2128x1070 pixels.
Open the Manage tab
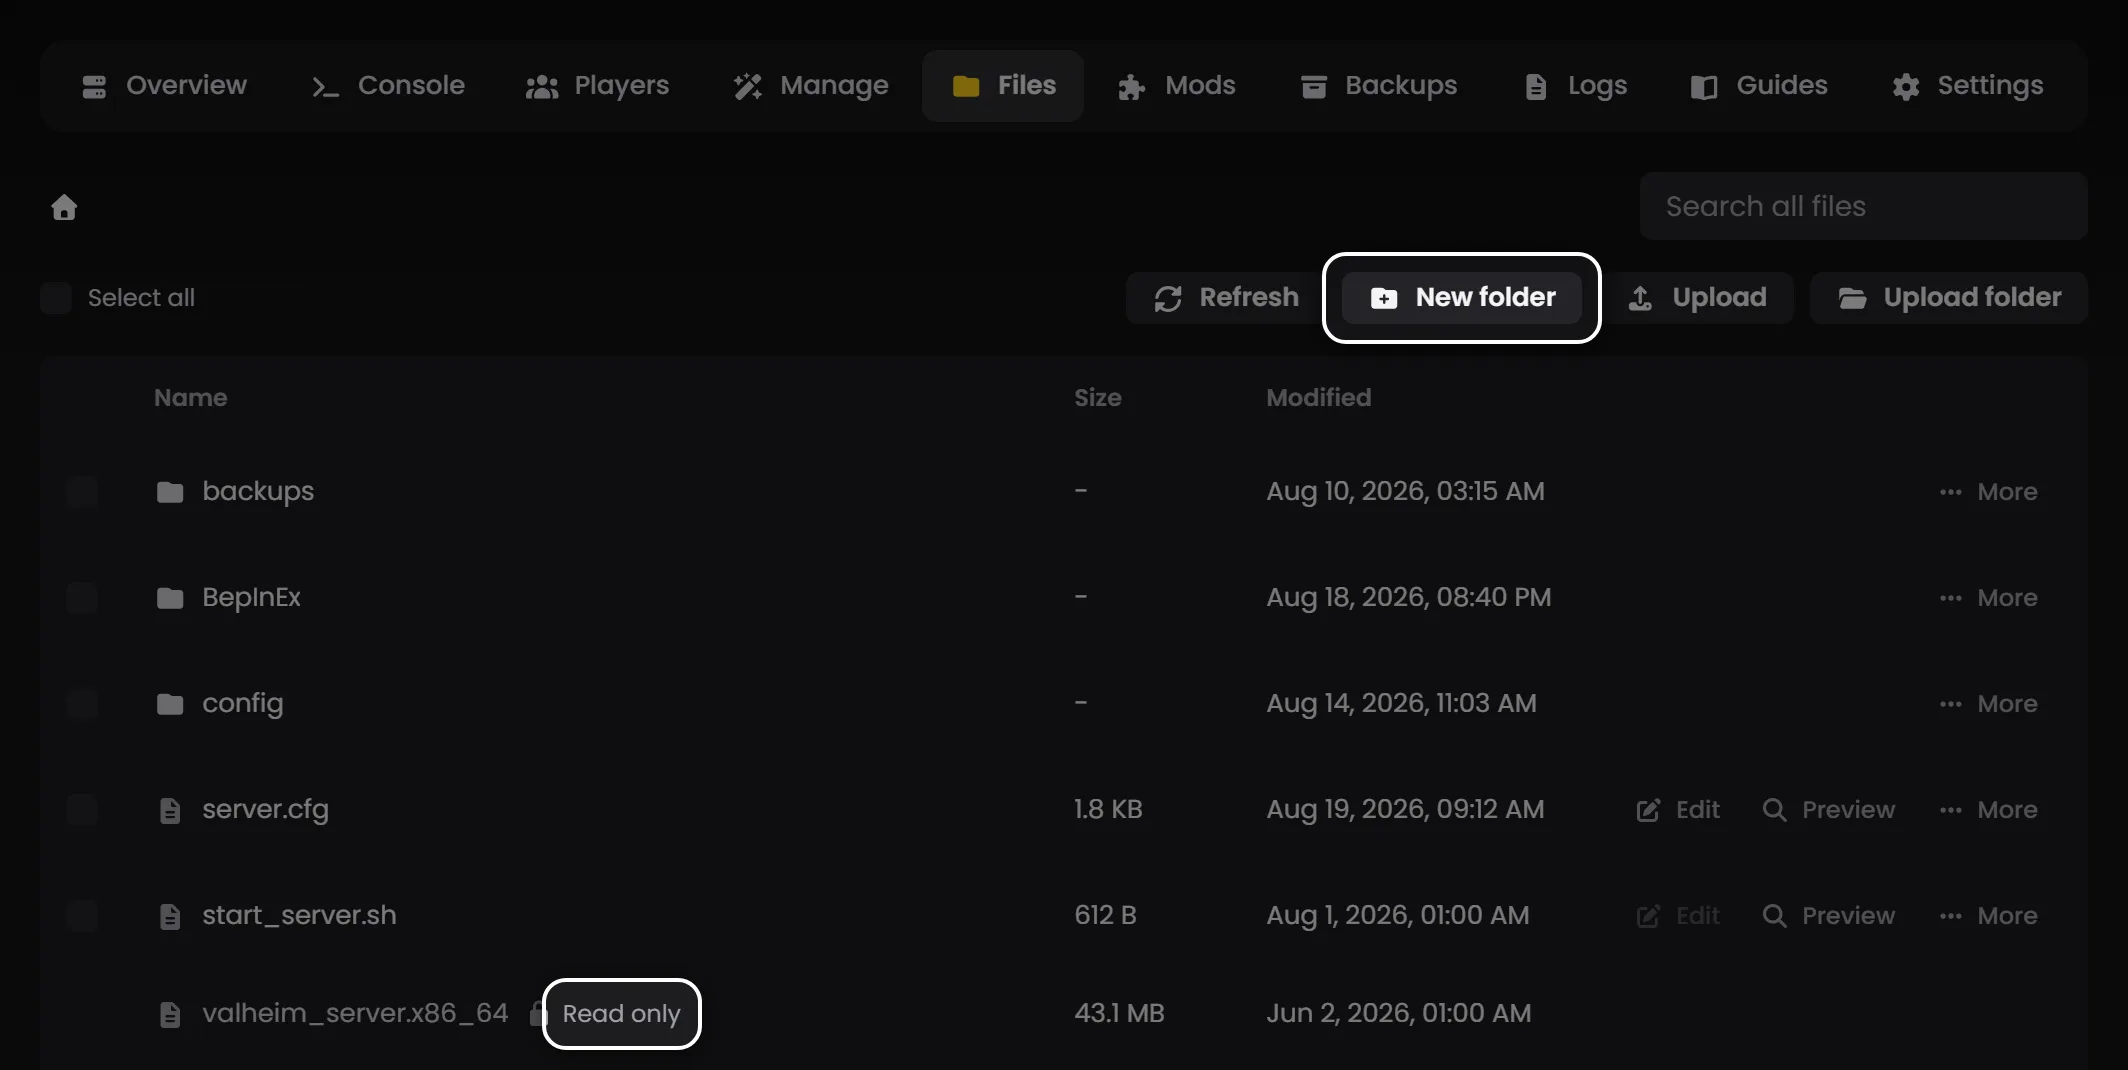tap(811, 86)
